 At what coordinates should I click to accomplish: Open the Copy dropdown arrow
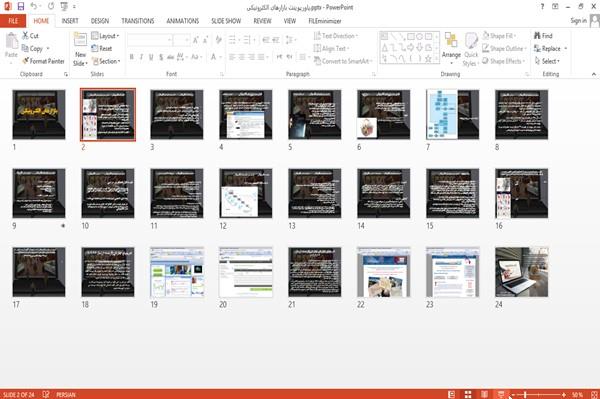[48, 49]
